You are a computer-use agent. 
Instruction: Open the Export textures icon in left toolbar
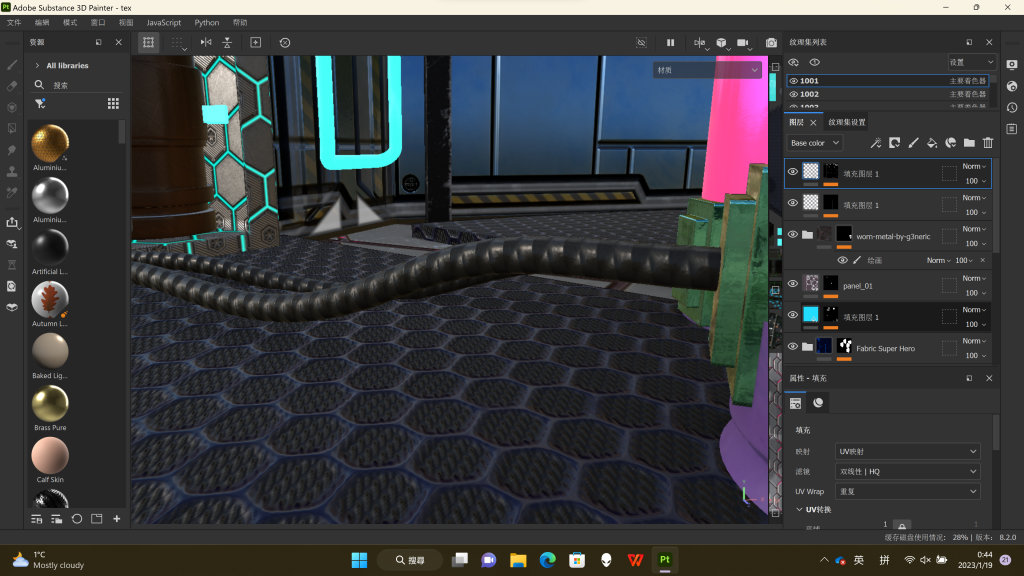tap(12, 223)
